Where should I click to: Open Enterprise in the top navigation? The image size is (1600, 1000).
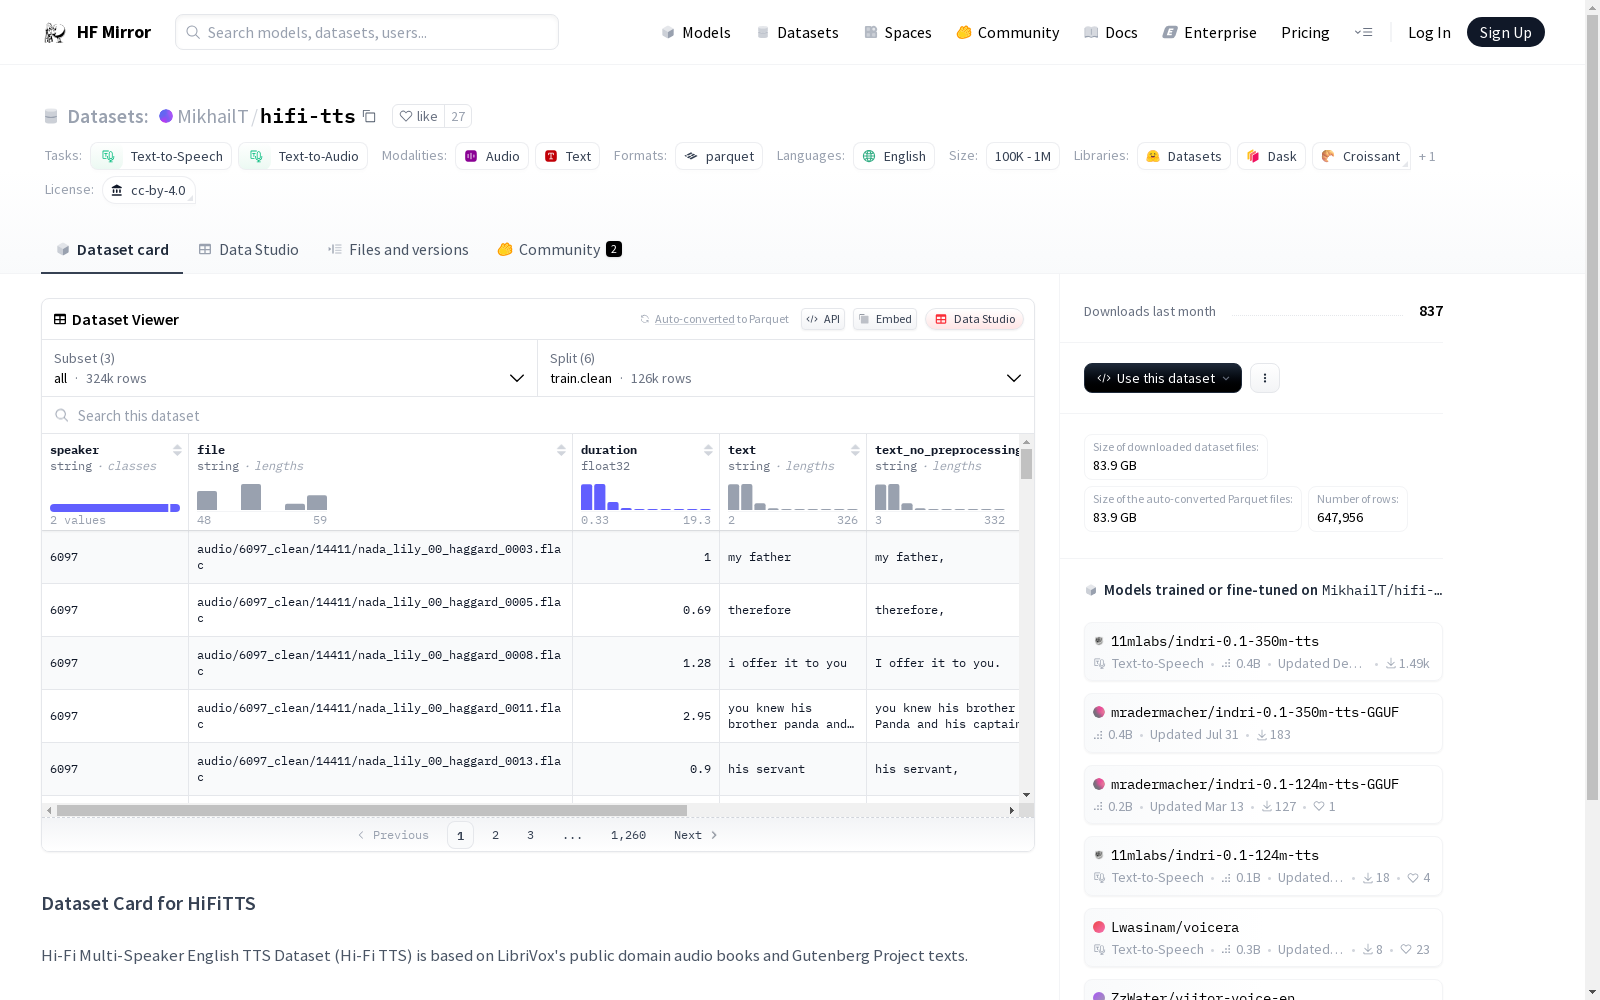tap(1210, 33)
